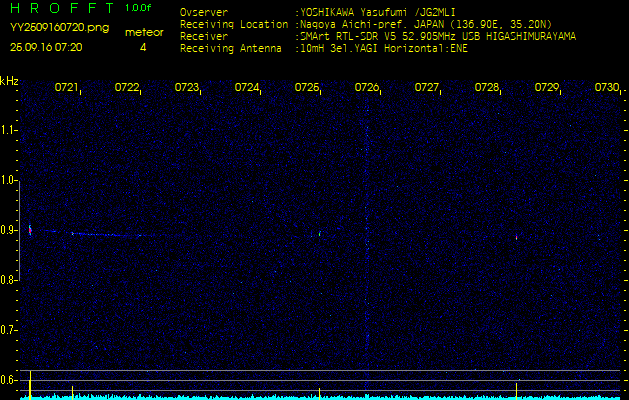This screenshot has width=629, height=400.
Task: Click the date stamp 25.09.16 07:20
Action: point(46,47)
